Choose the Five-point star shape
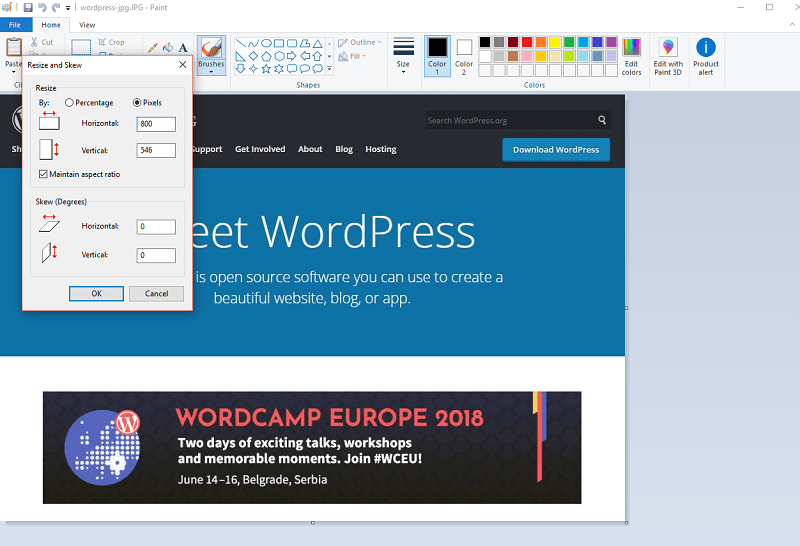 (x=266, y=68)
